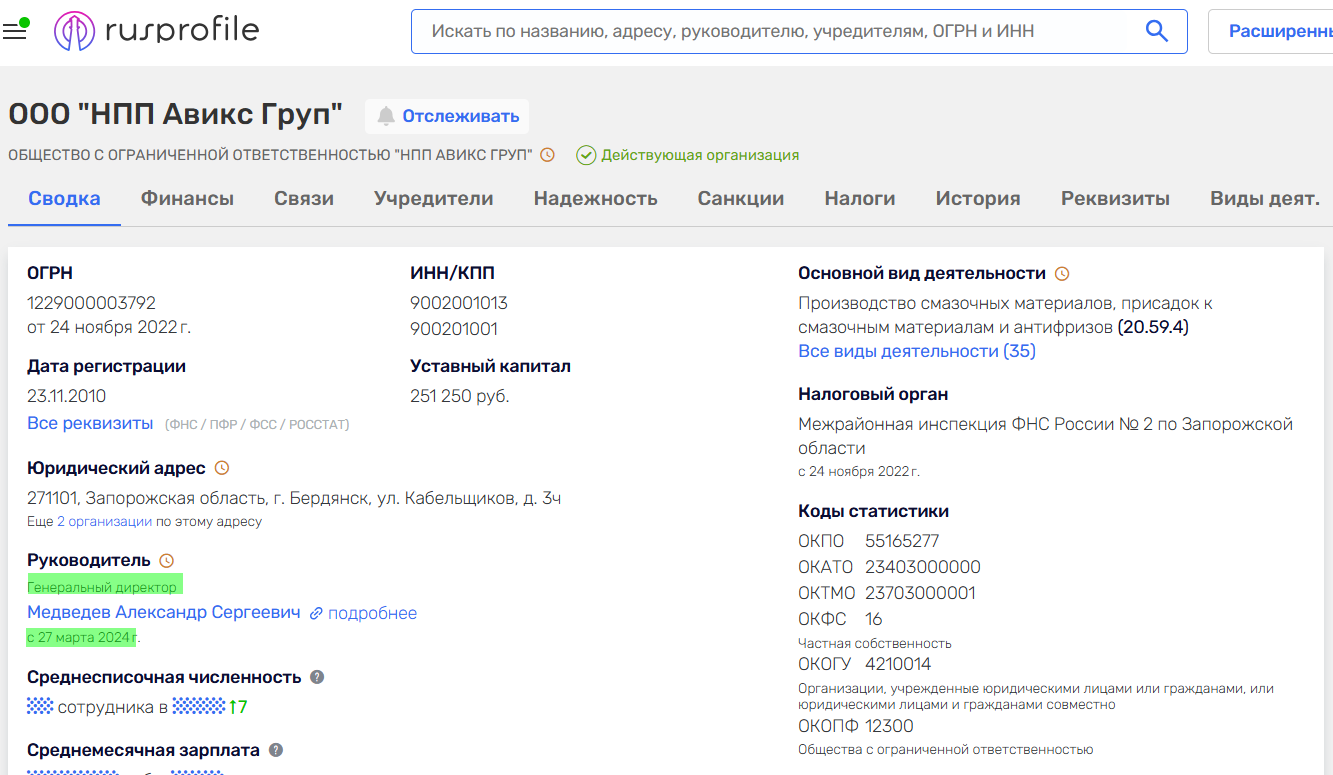Click history clock icon beside Юридический адрес

(222, 468)
